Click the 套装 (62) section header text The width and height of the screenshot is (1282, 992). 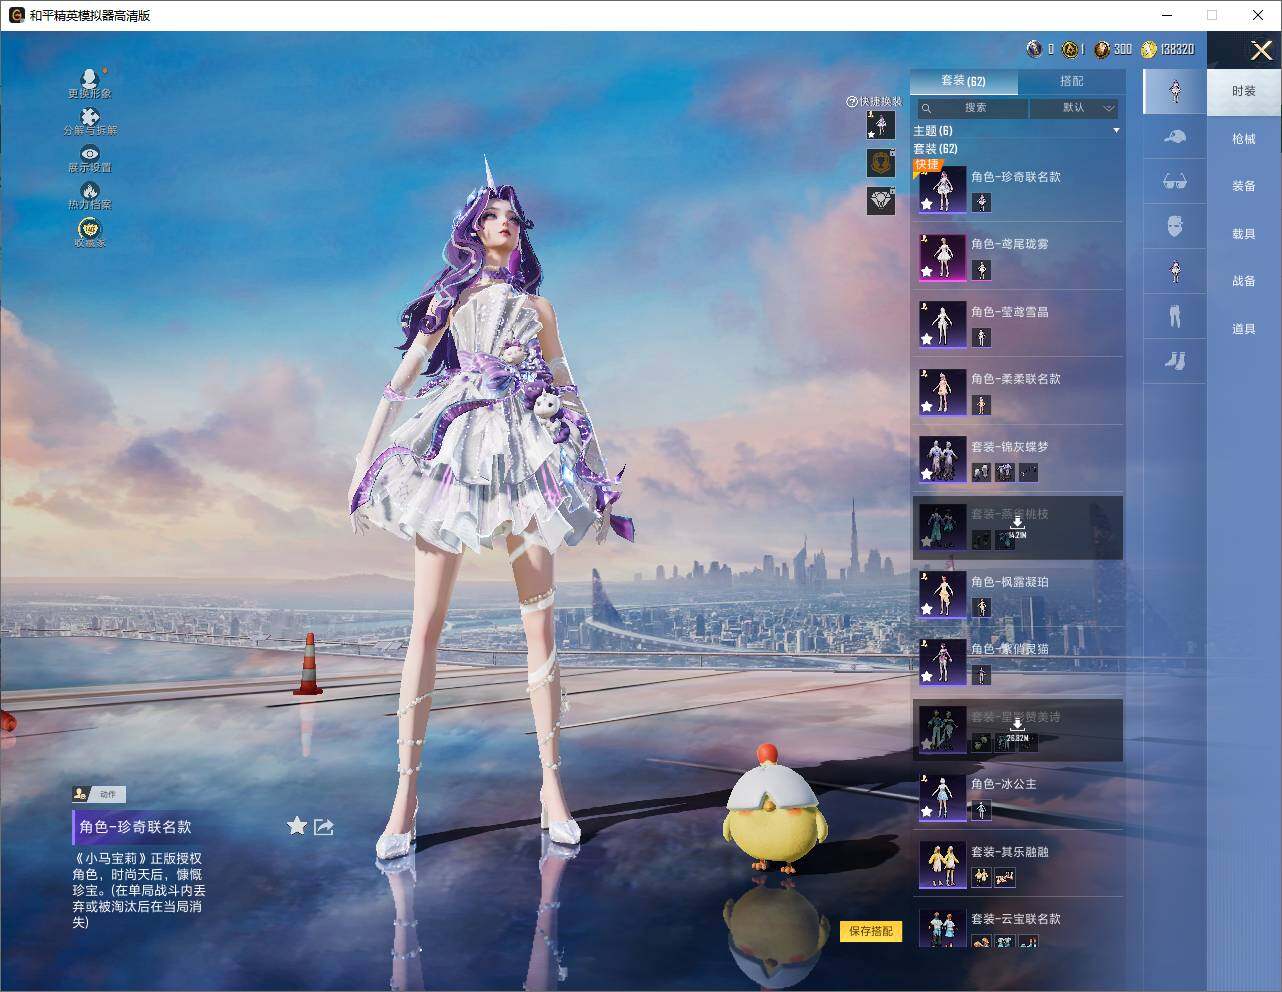935,149
